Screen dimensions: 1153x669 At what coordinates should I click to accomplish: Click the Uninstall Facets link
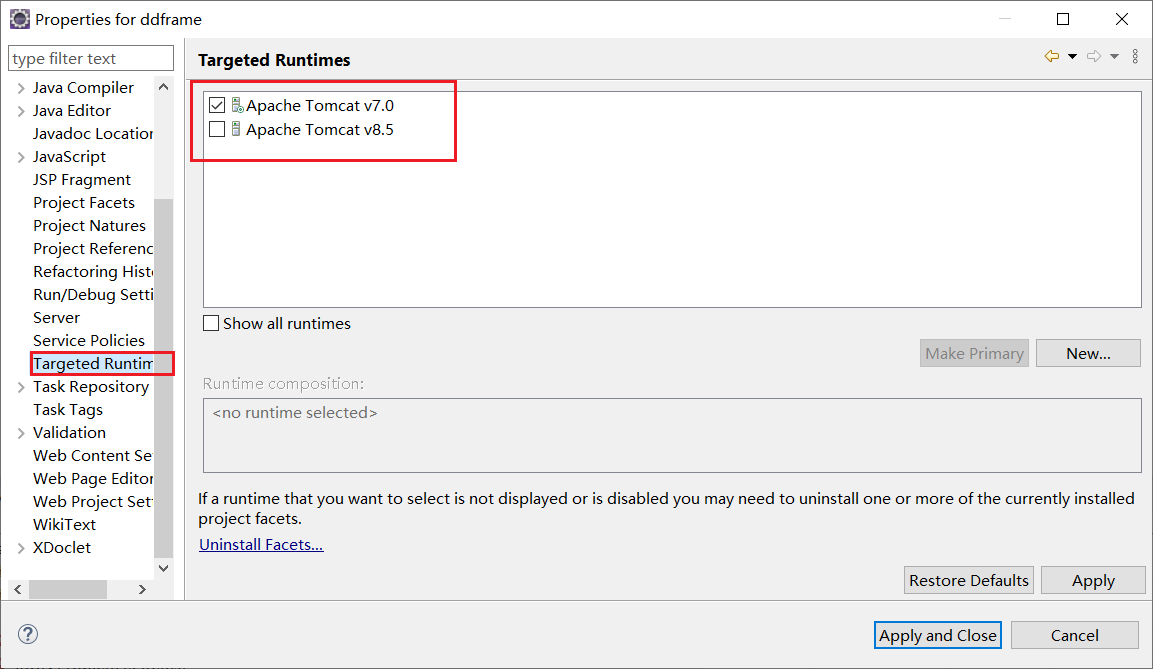pyautogui.click(x=261, y=545)
